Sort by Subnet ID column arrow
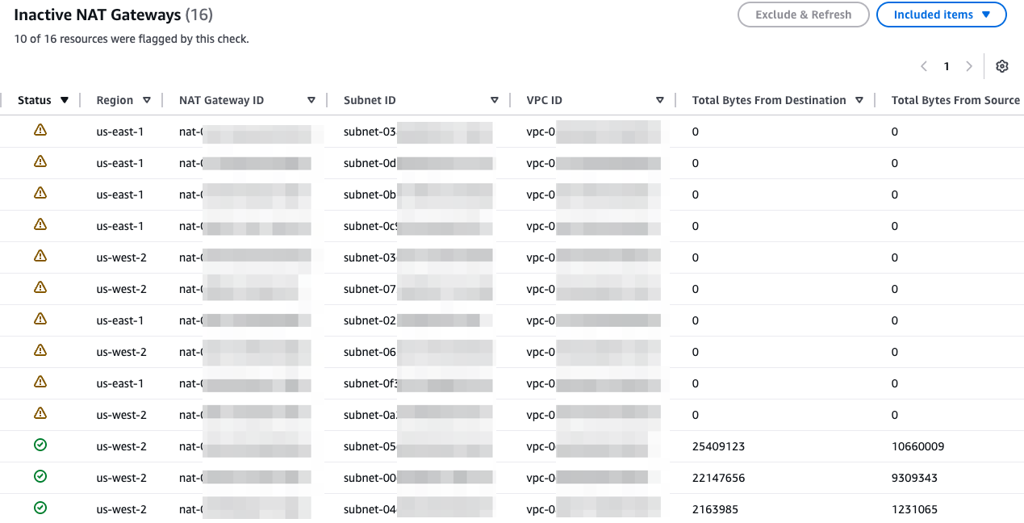The height and width of the screenshot is (523, 1024). coord(494,100)
